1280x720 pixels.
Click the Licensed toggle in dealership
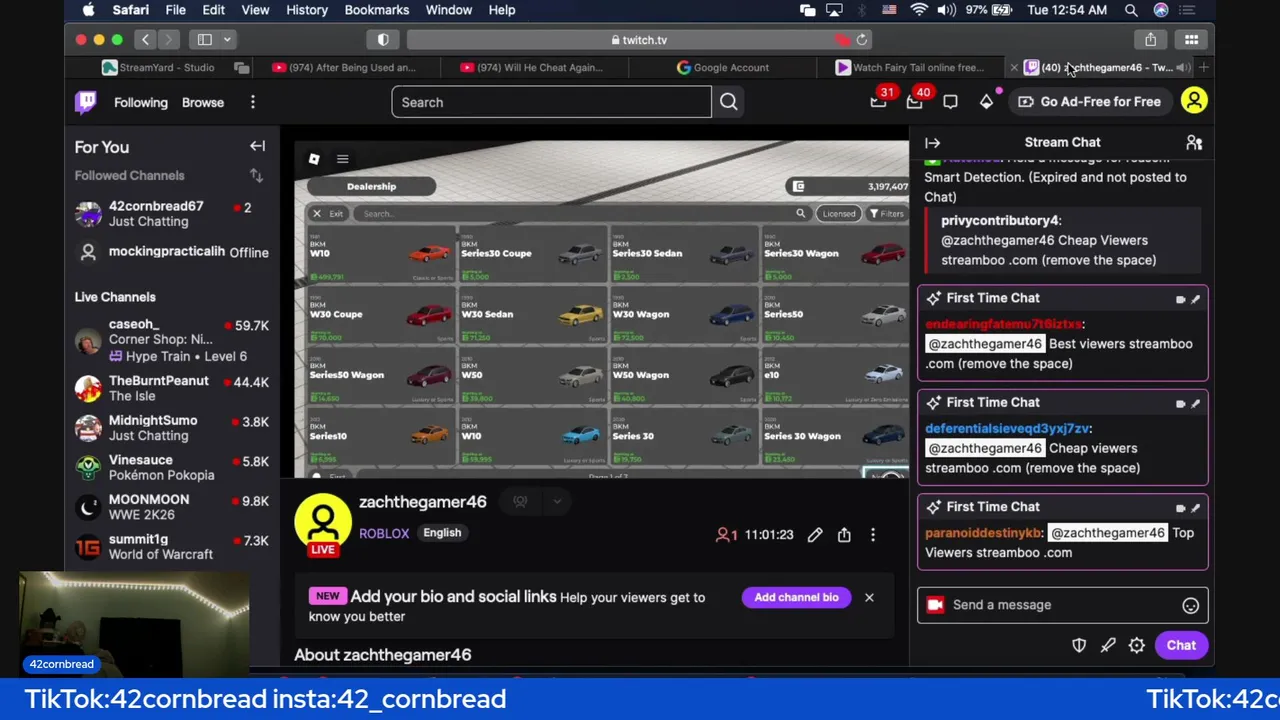pos(838,213)
